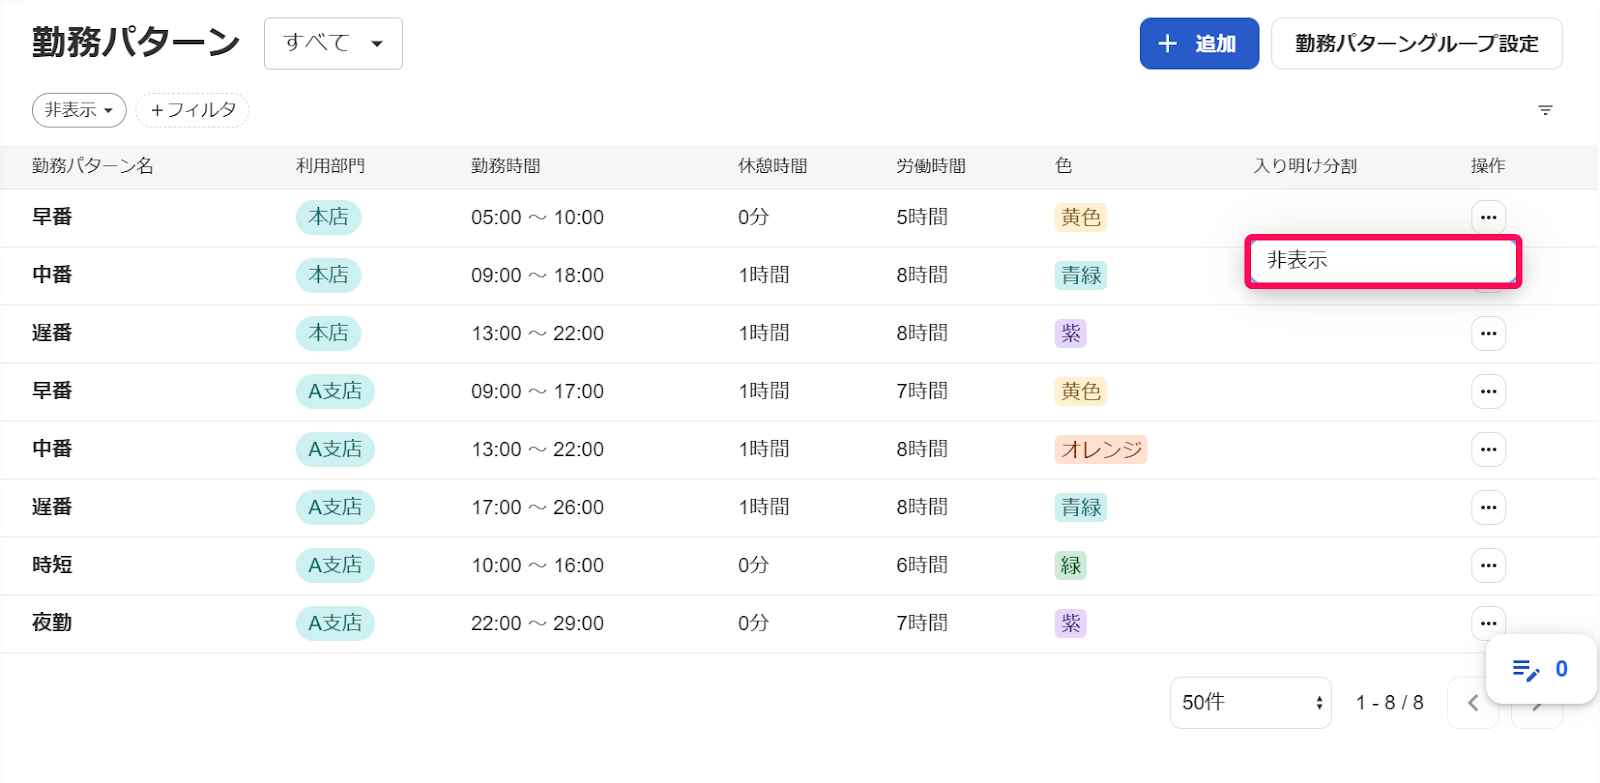Viewport: 1600px width, 783px height.
Task: Click the オレンジ color tag
Action: click(1101, 449)
